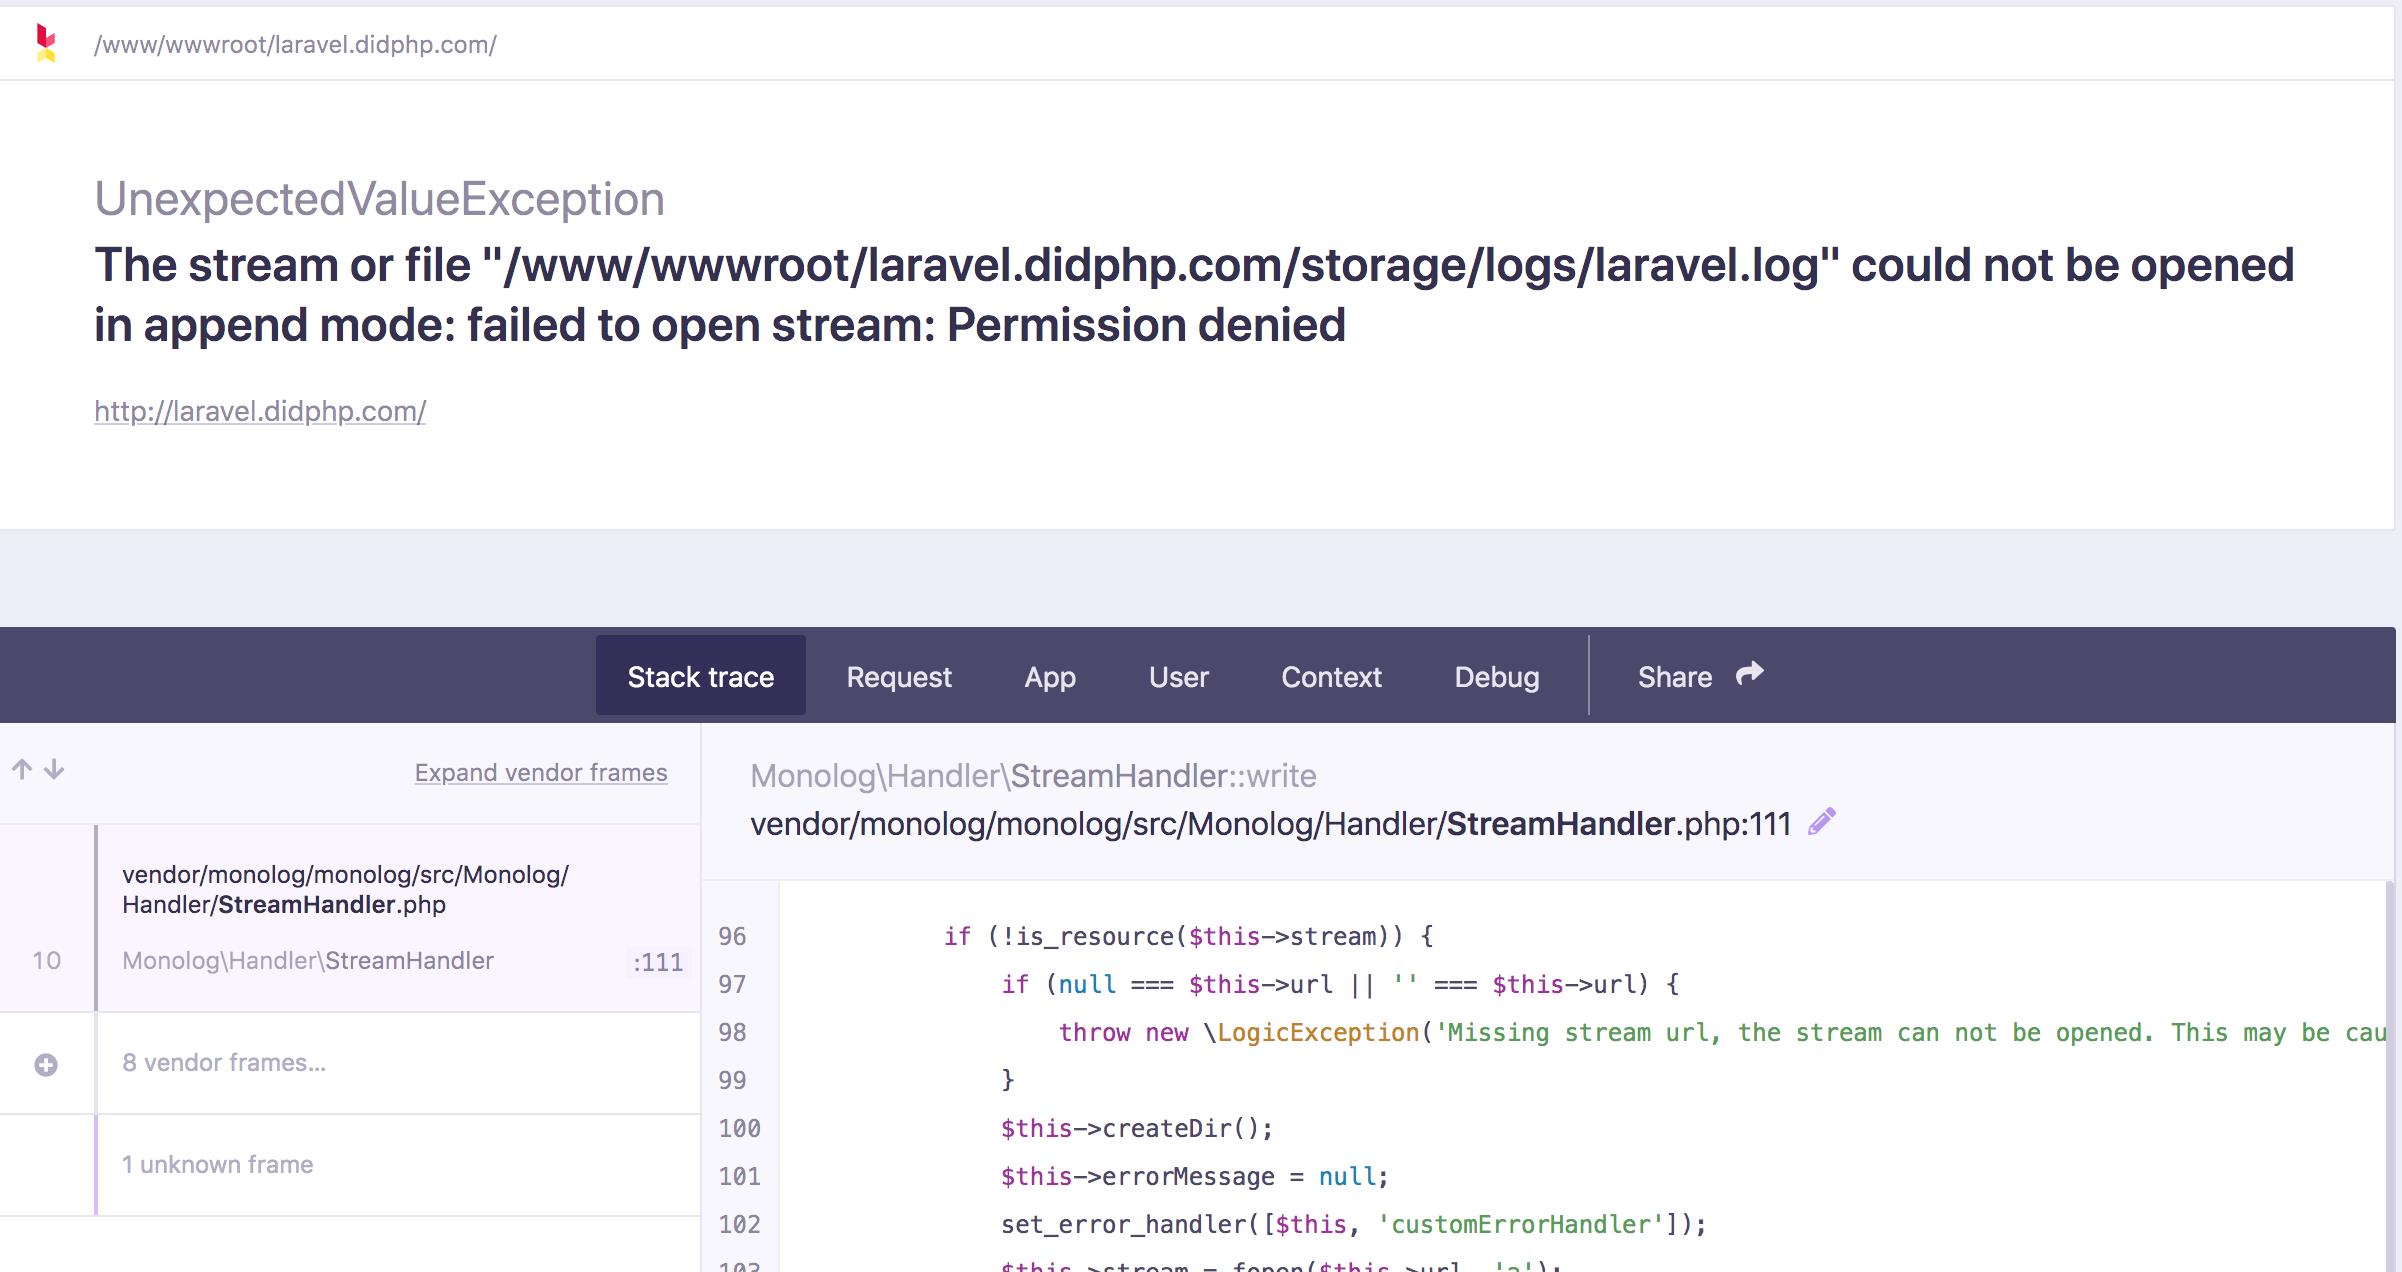
Task: Click the Monolog\Handler\StreamHandler::write title
Action: tap(1033, 776)
